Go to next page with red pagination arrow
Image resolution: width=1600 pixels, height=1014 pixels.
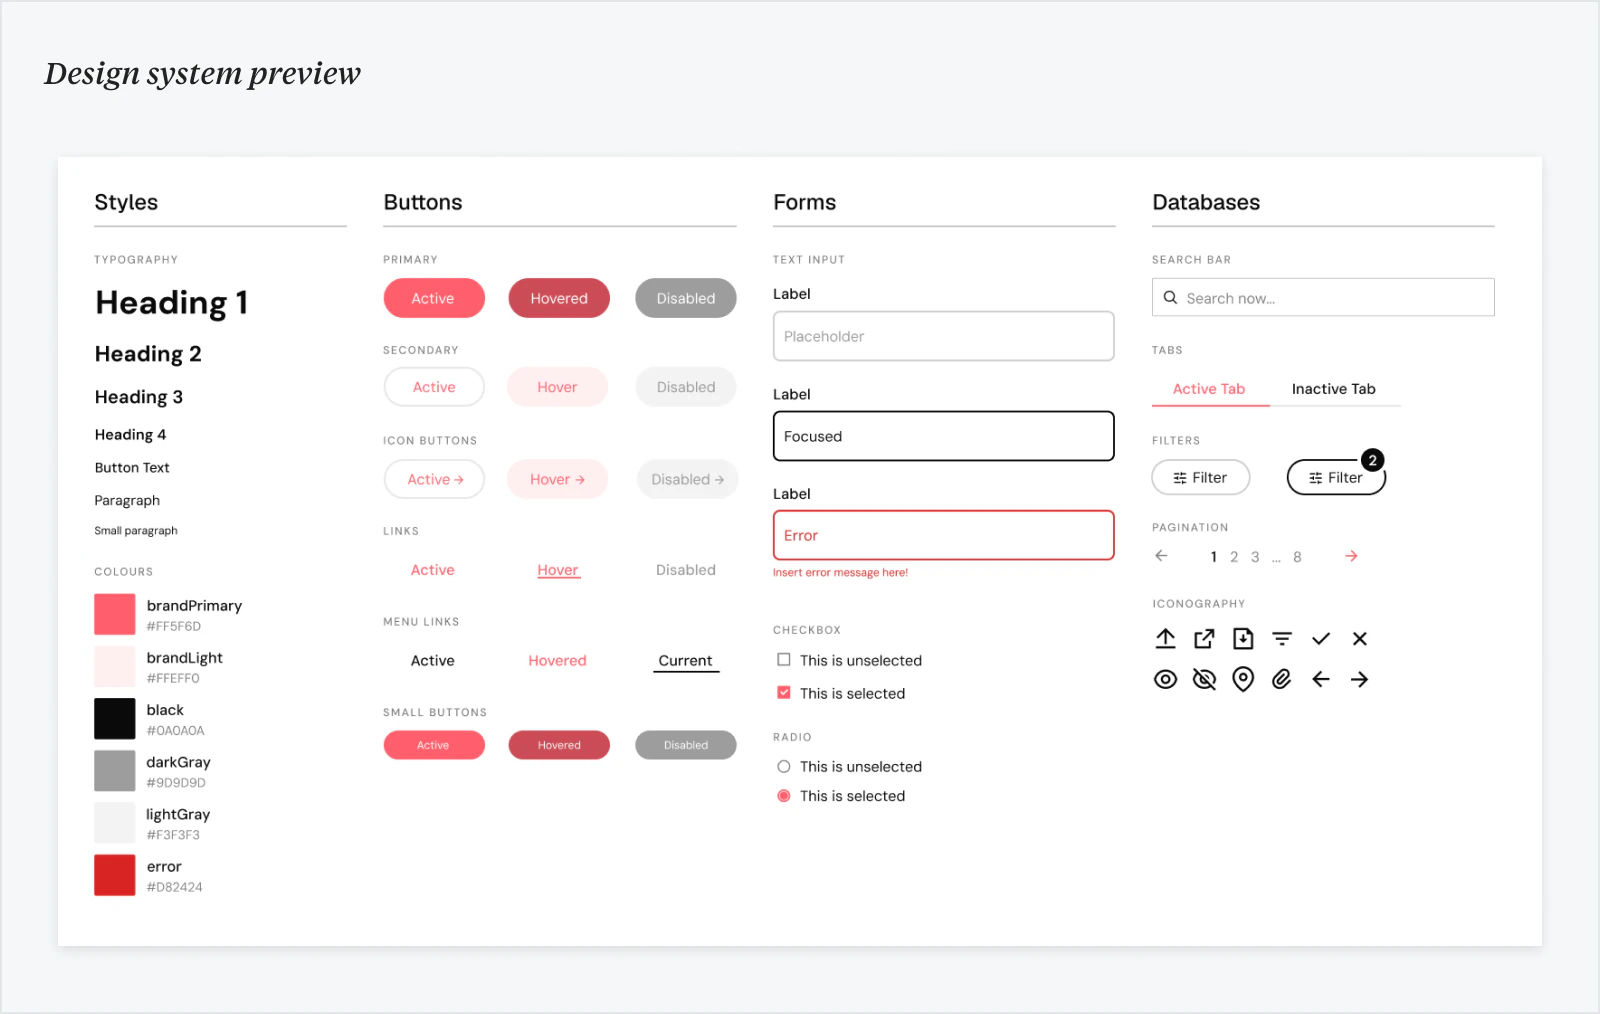click(x=1351, y=556)
